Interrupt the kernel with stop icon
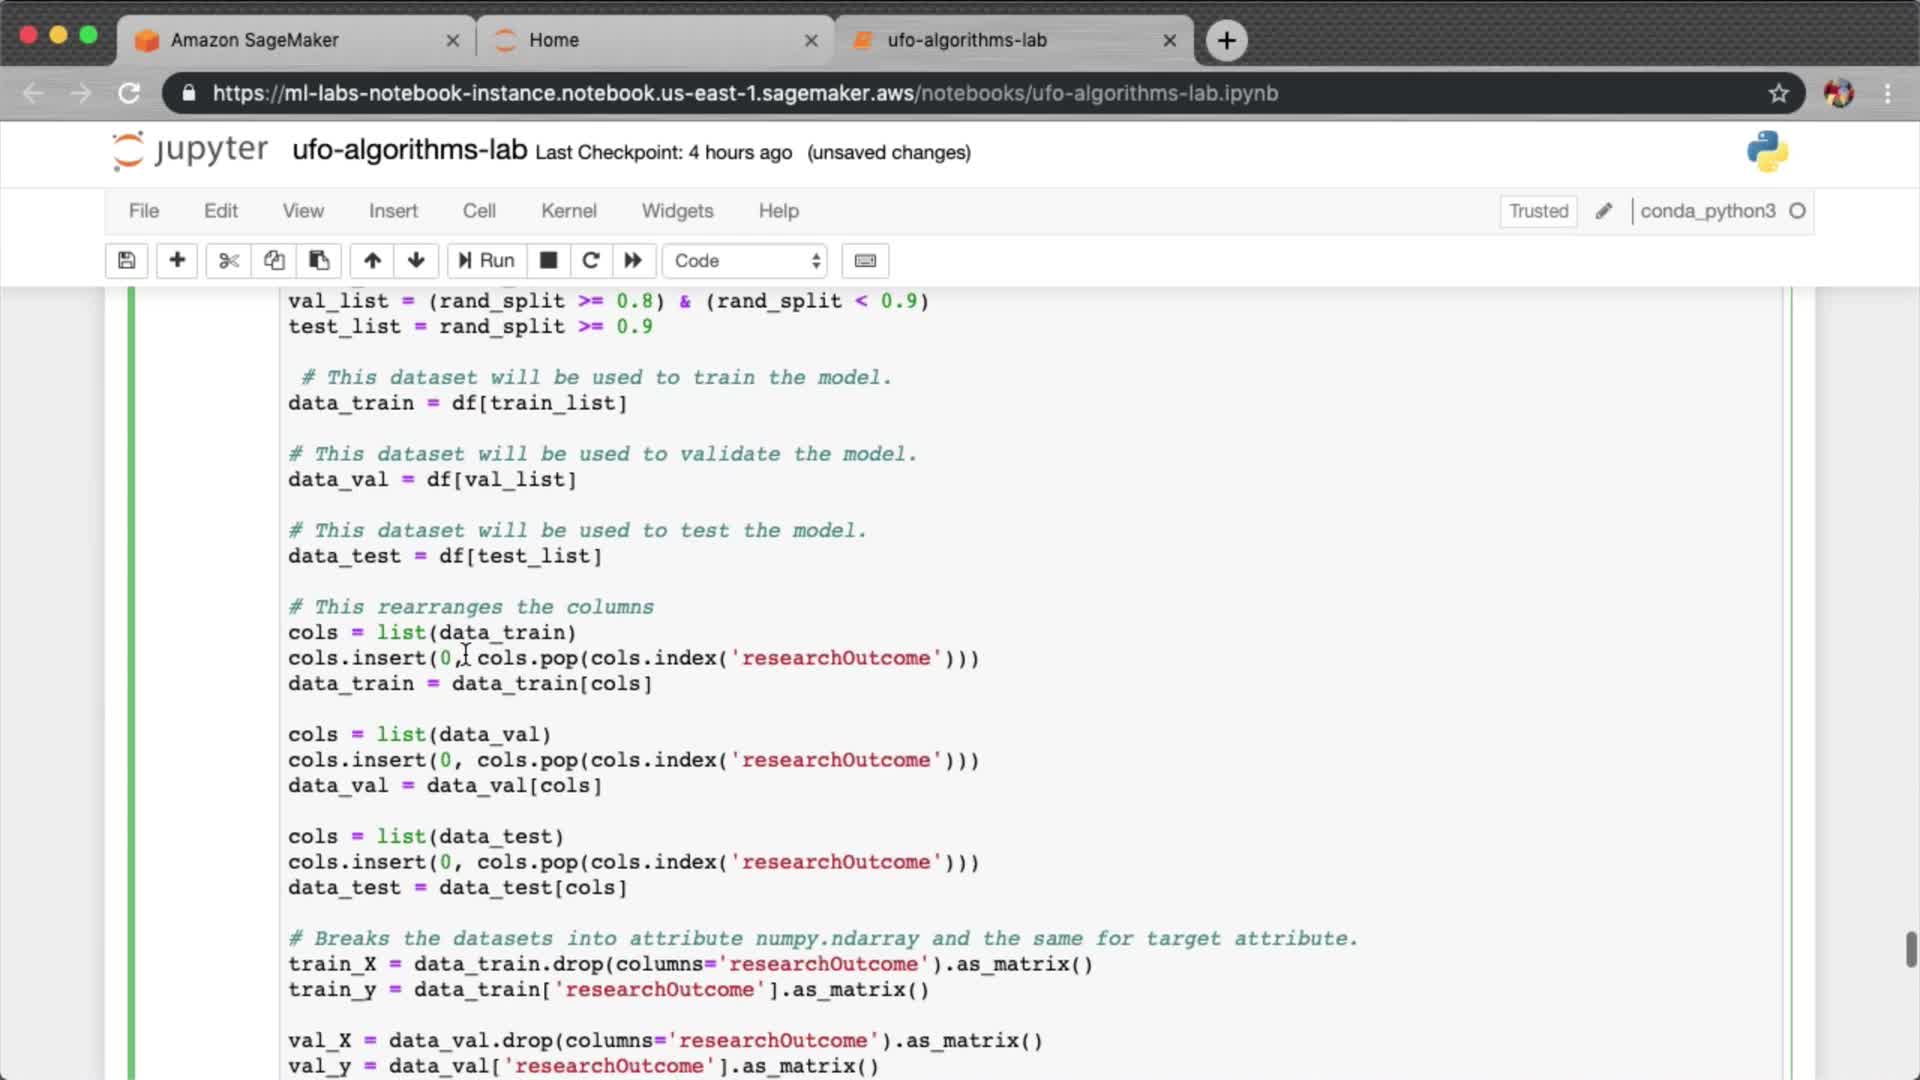 click(x=548, y=261)
